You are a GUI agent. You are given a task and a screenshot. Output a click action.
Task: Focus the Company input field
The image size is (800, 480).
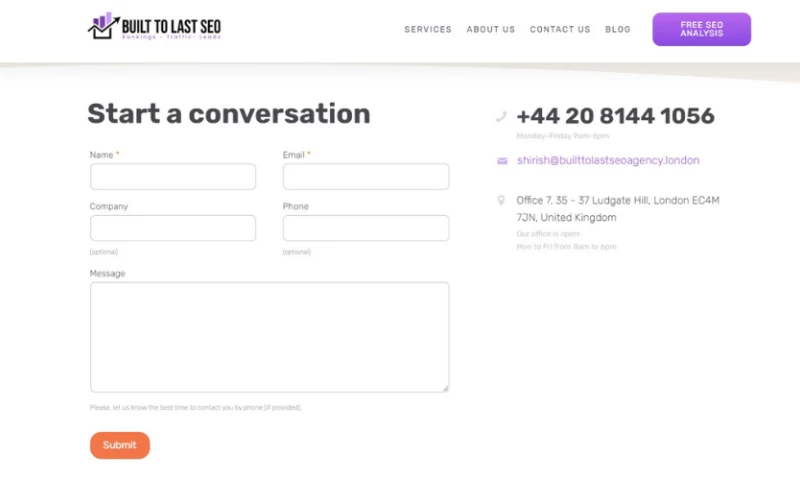pos(173,228)
